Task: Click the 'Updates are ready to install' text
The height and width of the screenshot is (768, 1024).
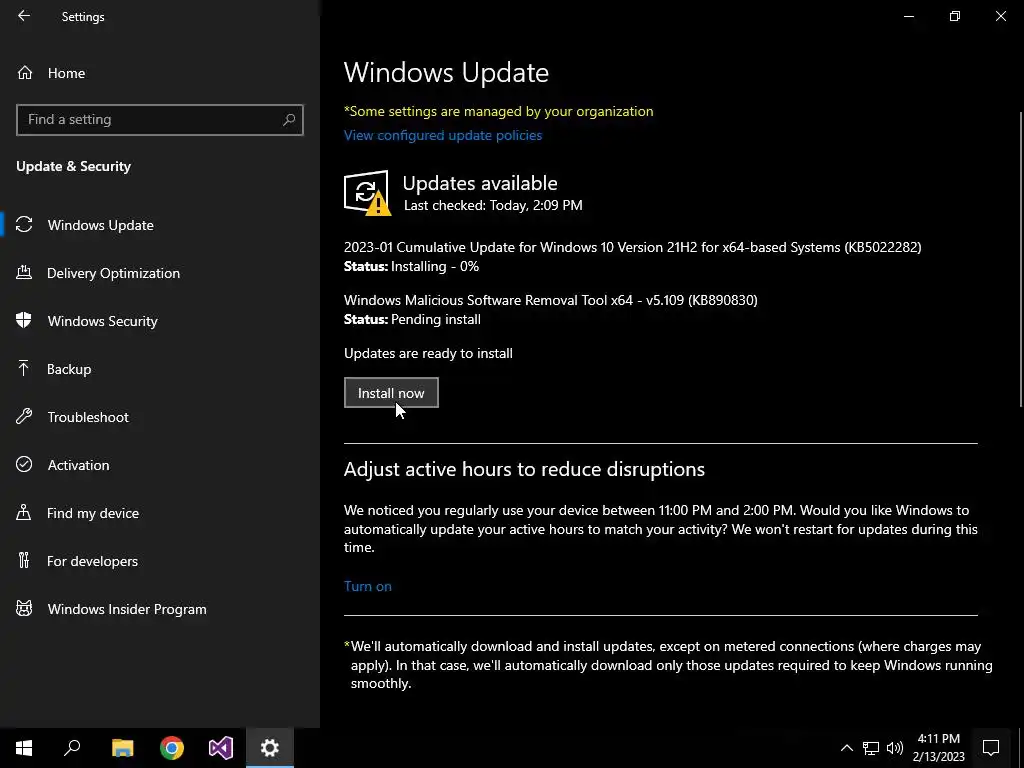Action: point(428,353)
